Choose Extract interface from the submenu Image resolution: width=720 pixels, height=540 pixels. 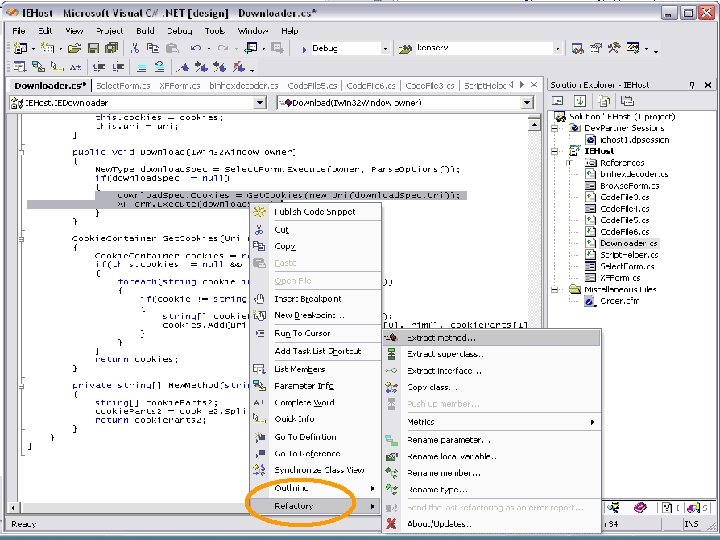click(491, 371)
